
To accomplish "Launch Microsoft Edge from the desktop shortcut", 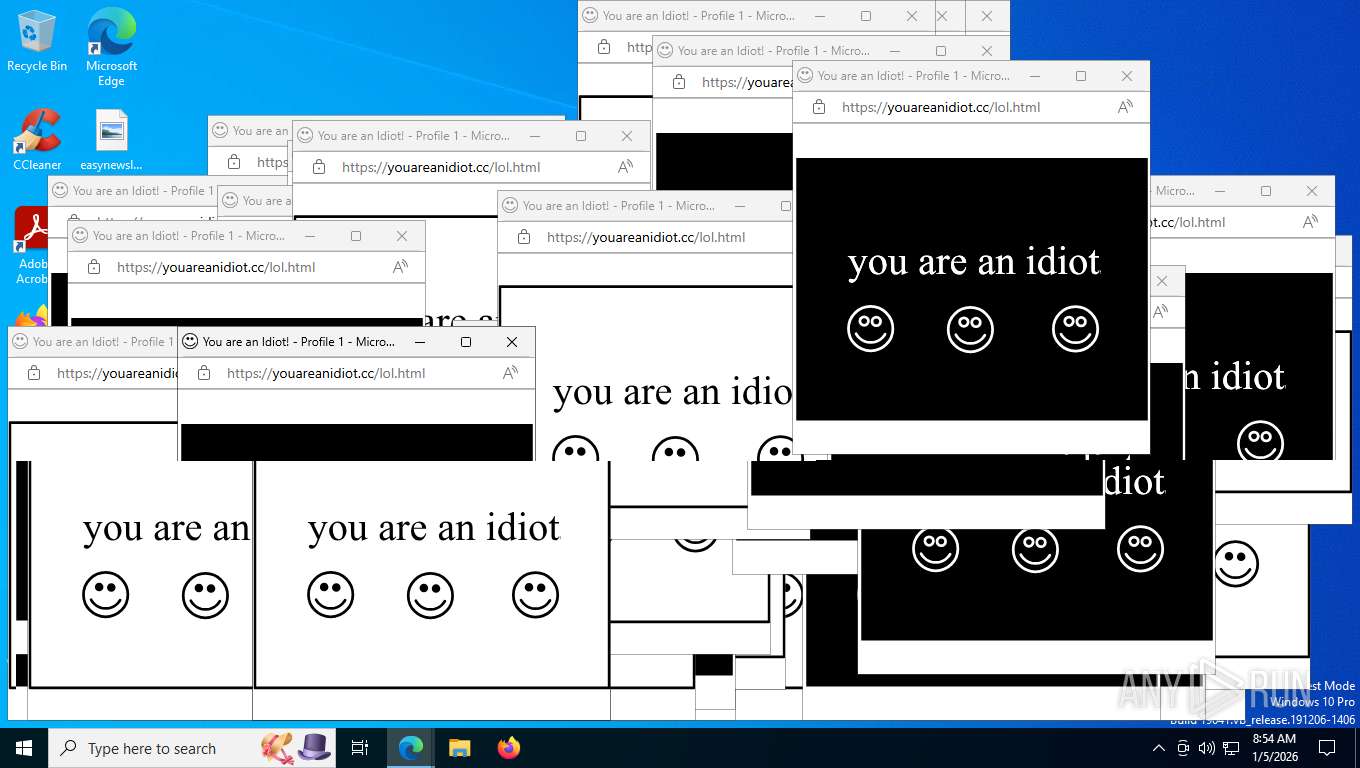I will pos(111,47).
